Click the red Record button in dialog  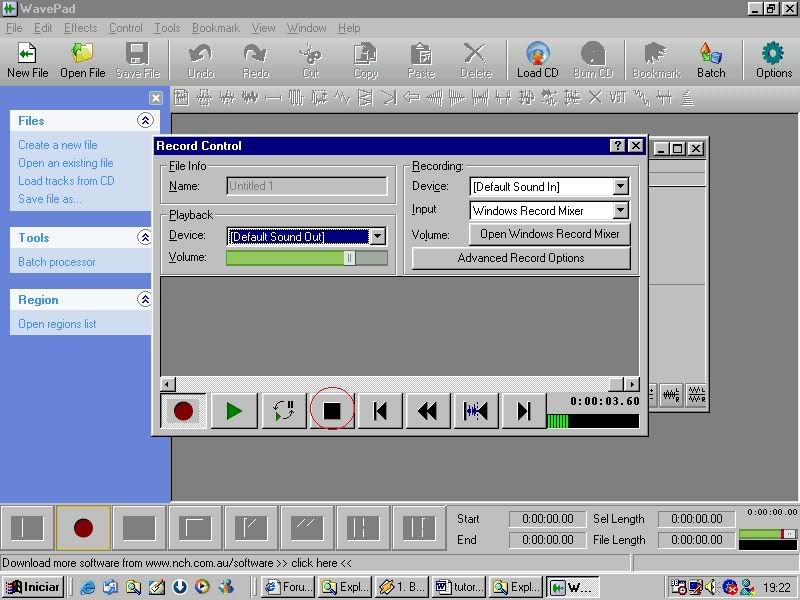tap(183, 411)
